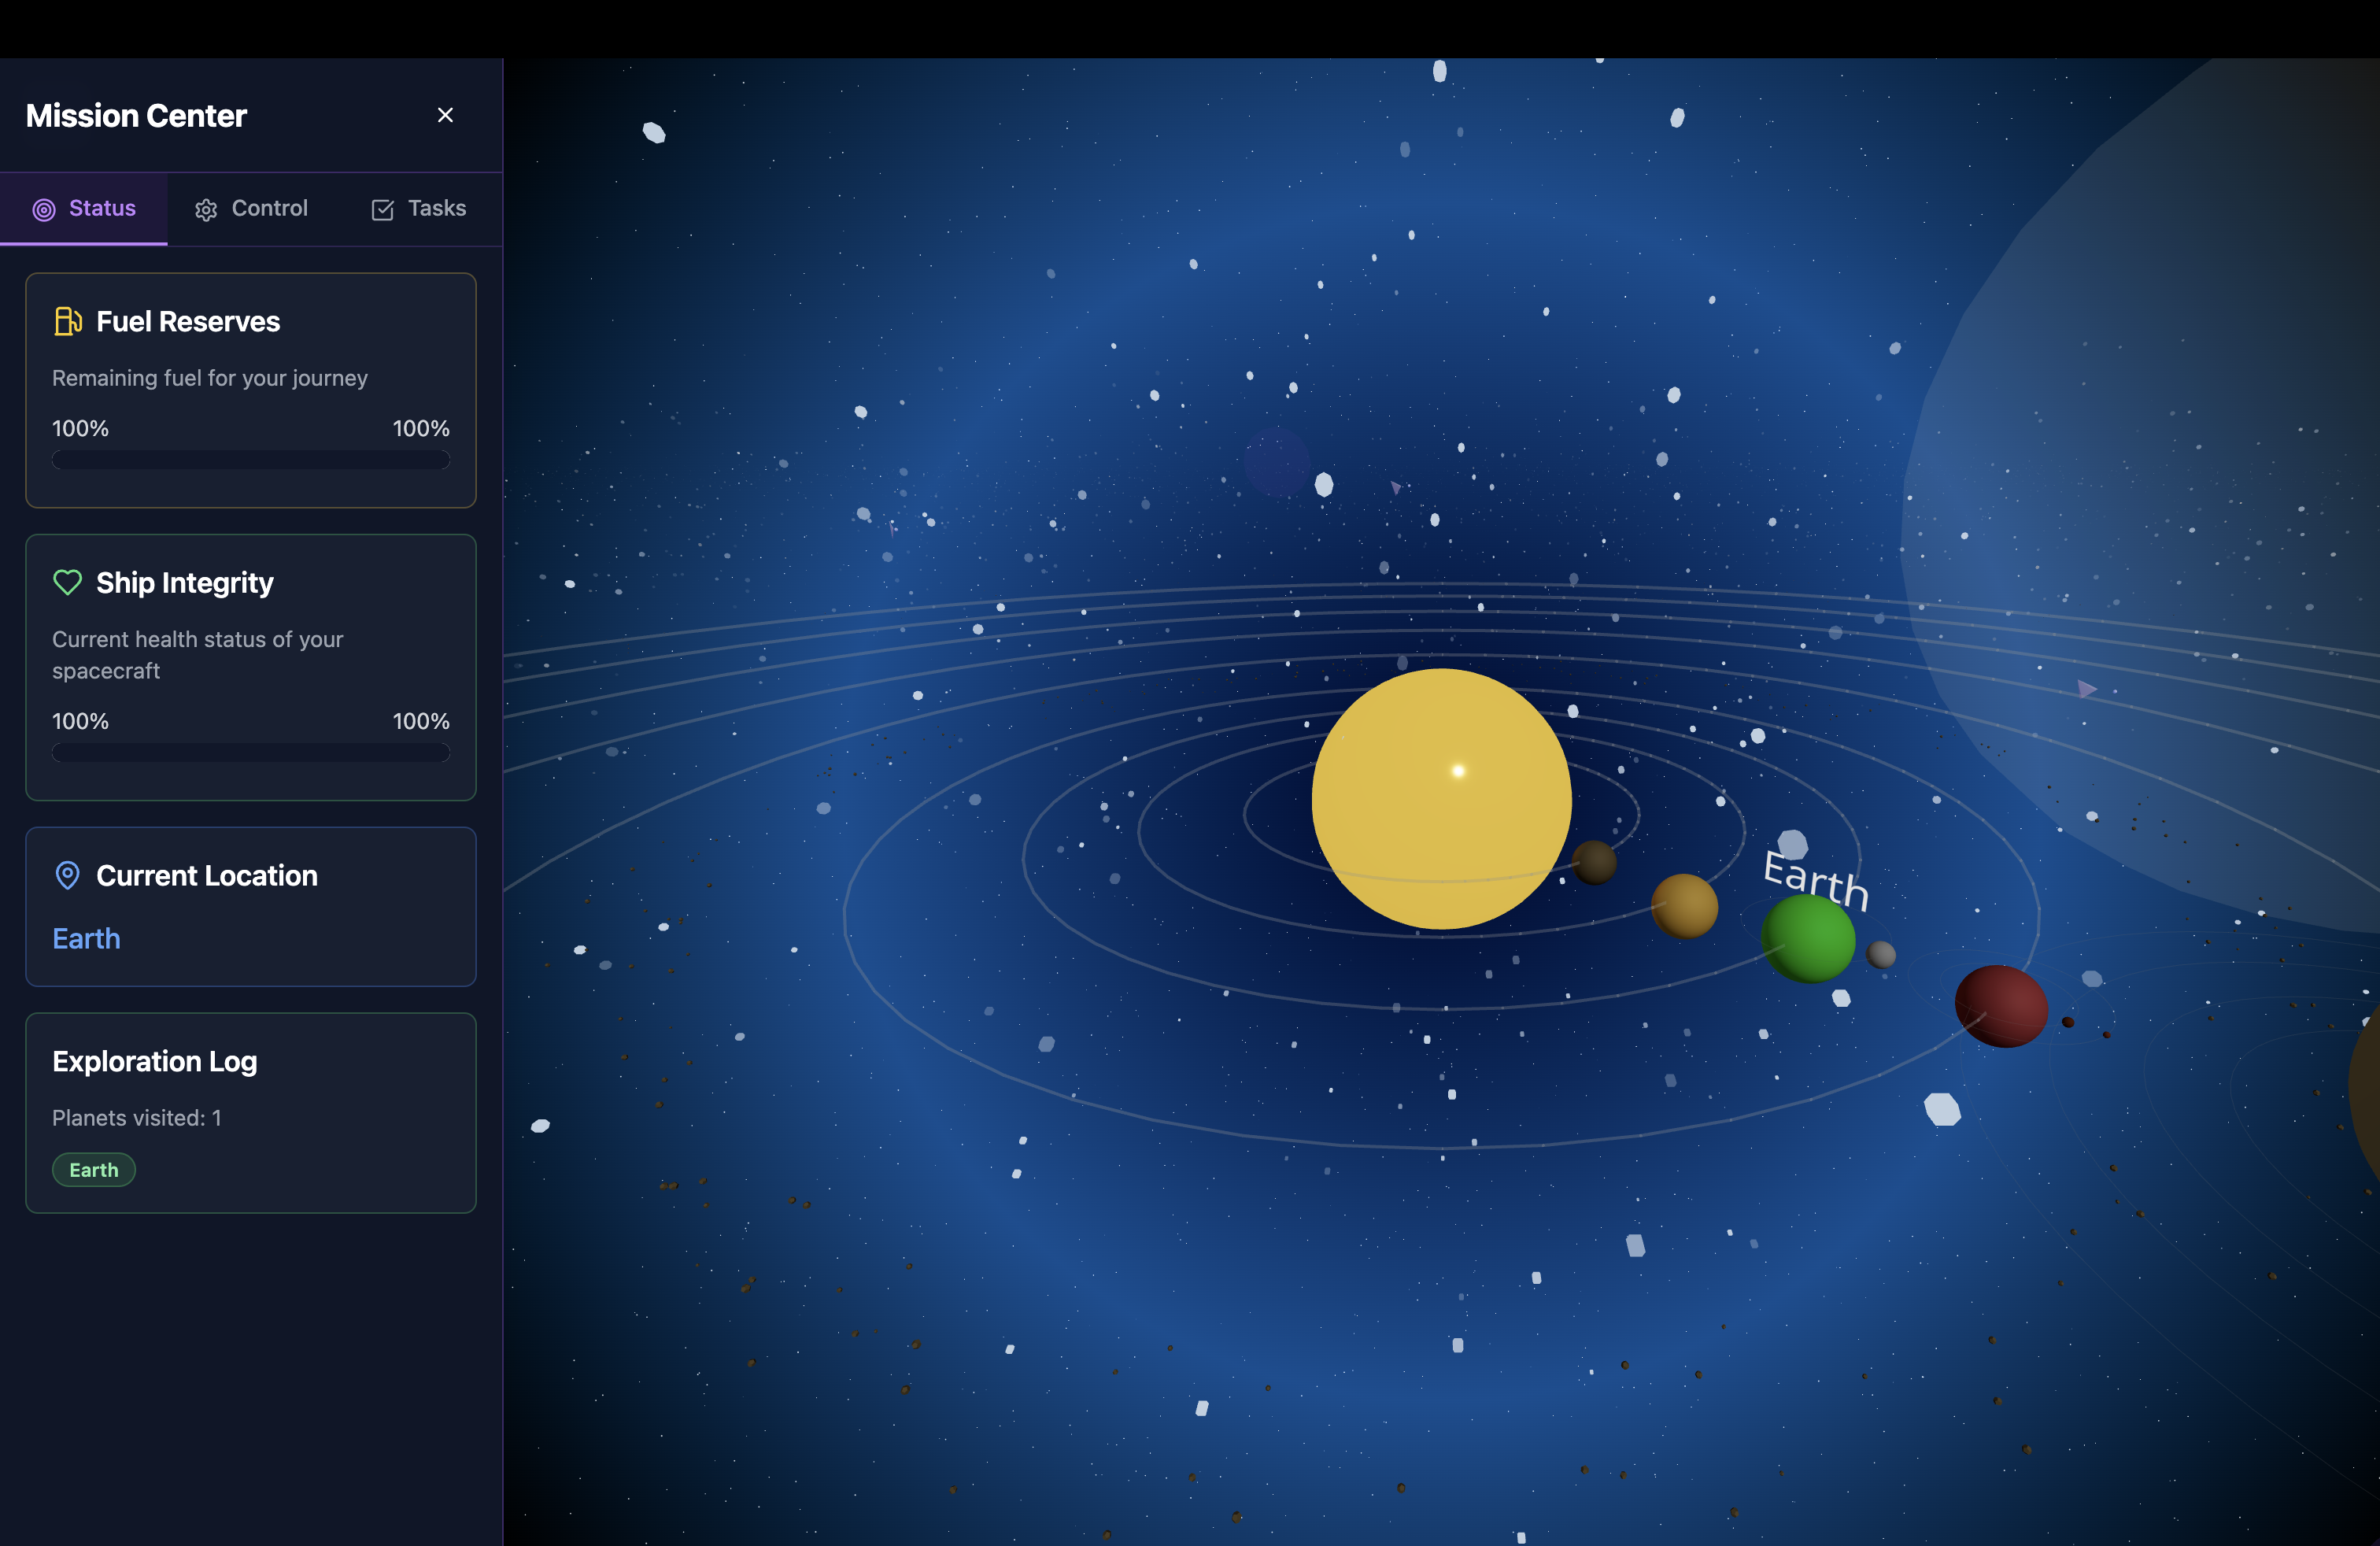The image size is (2380, 1546).
Task: Click the gray Moon beside Earth
Action: (1881, 954)
